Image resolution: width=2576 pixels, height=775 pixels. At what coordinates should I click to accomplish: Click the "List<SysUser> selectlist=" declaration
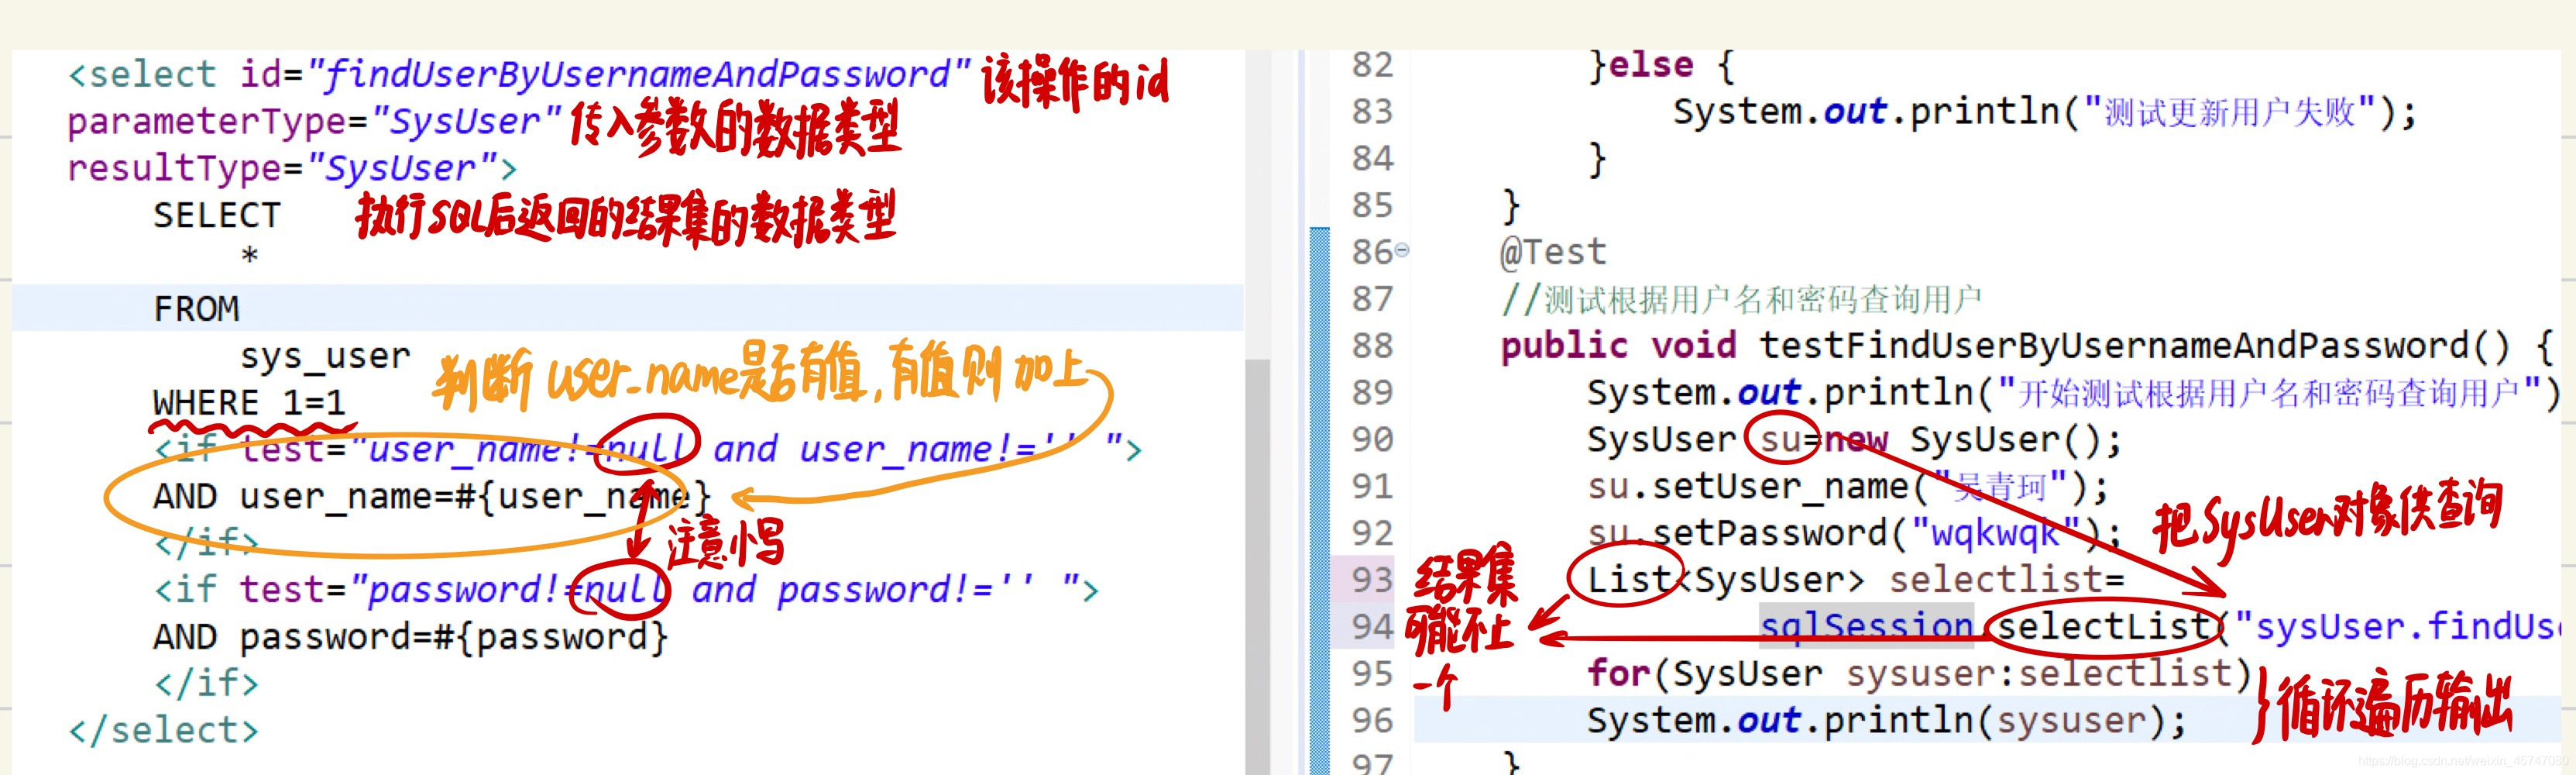coord(1855,580)
